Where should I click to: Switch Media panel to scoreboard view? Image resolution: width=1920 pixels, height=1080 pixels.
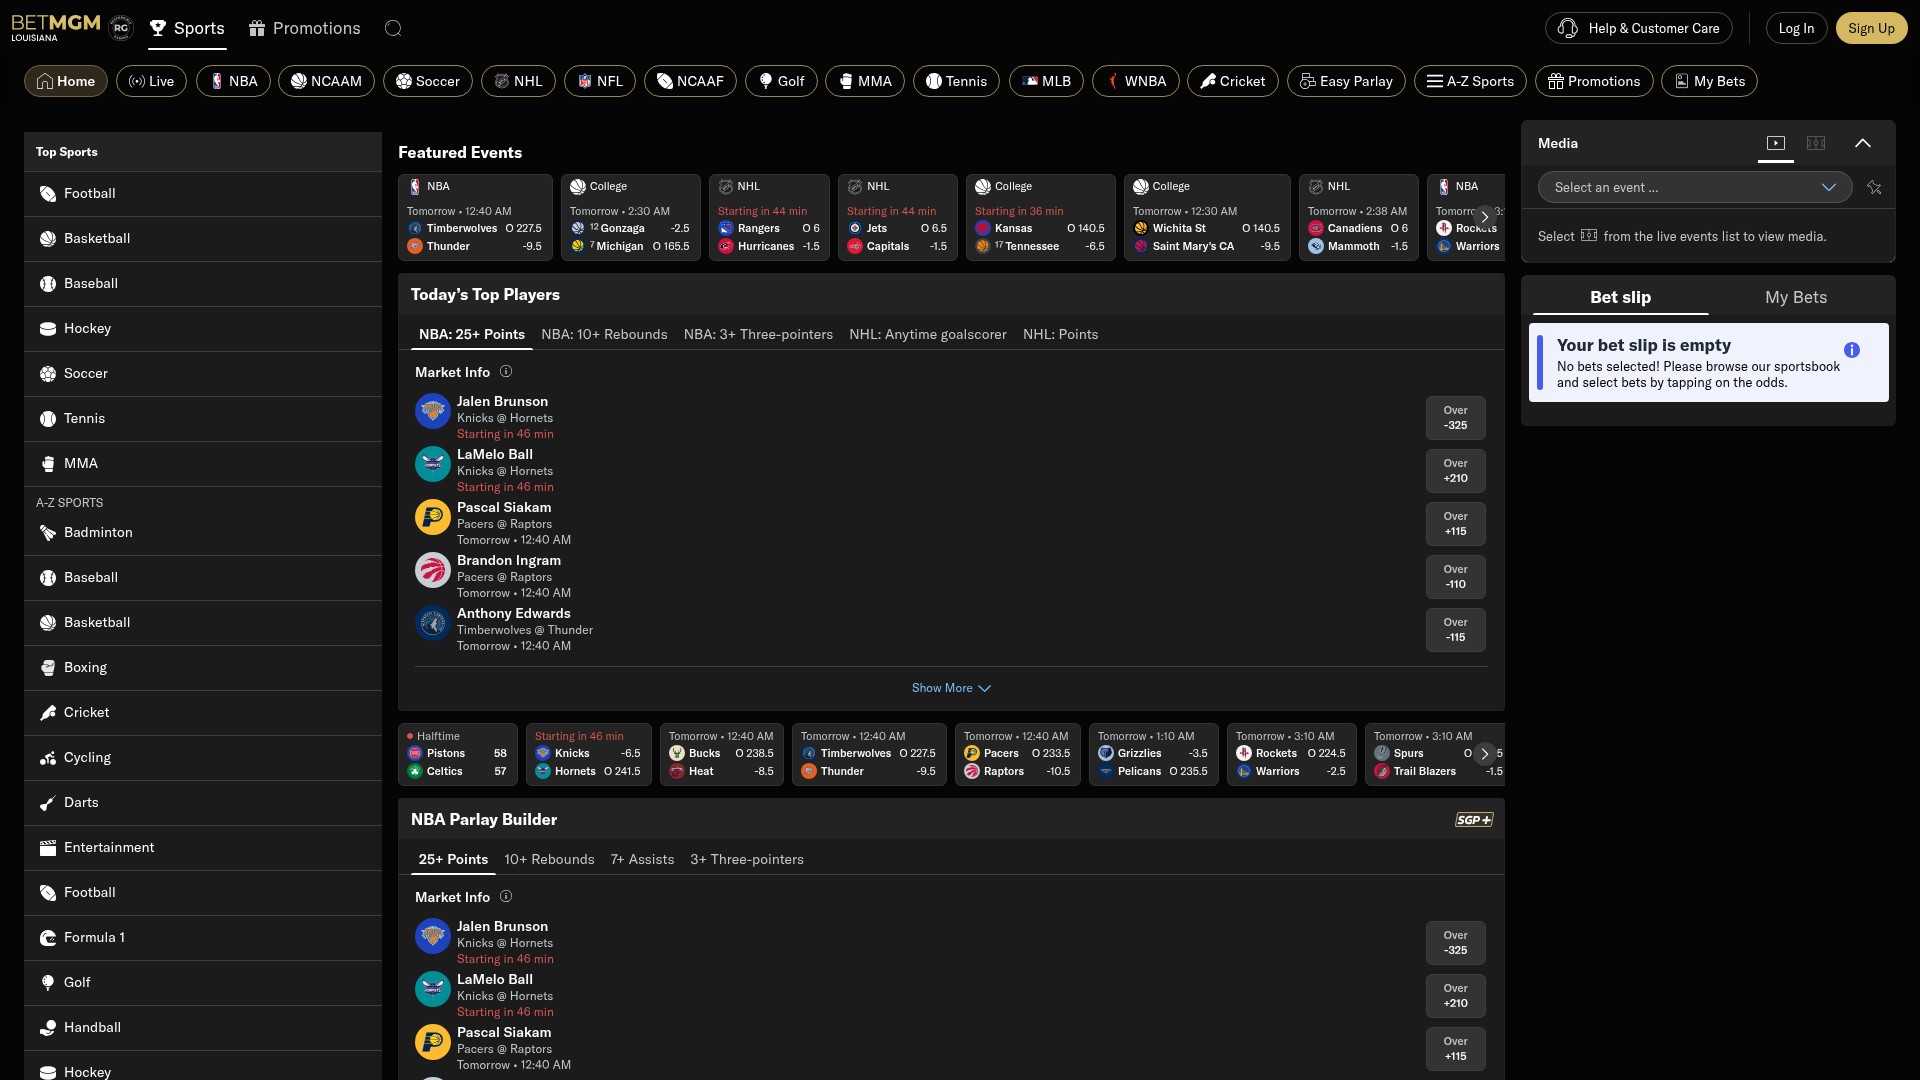point(1816,143)
